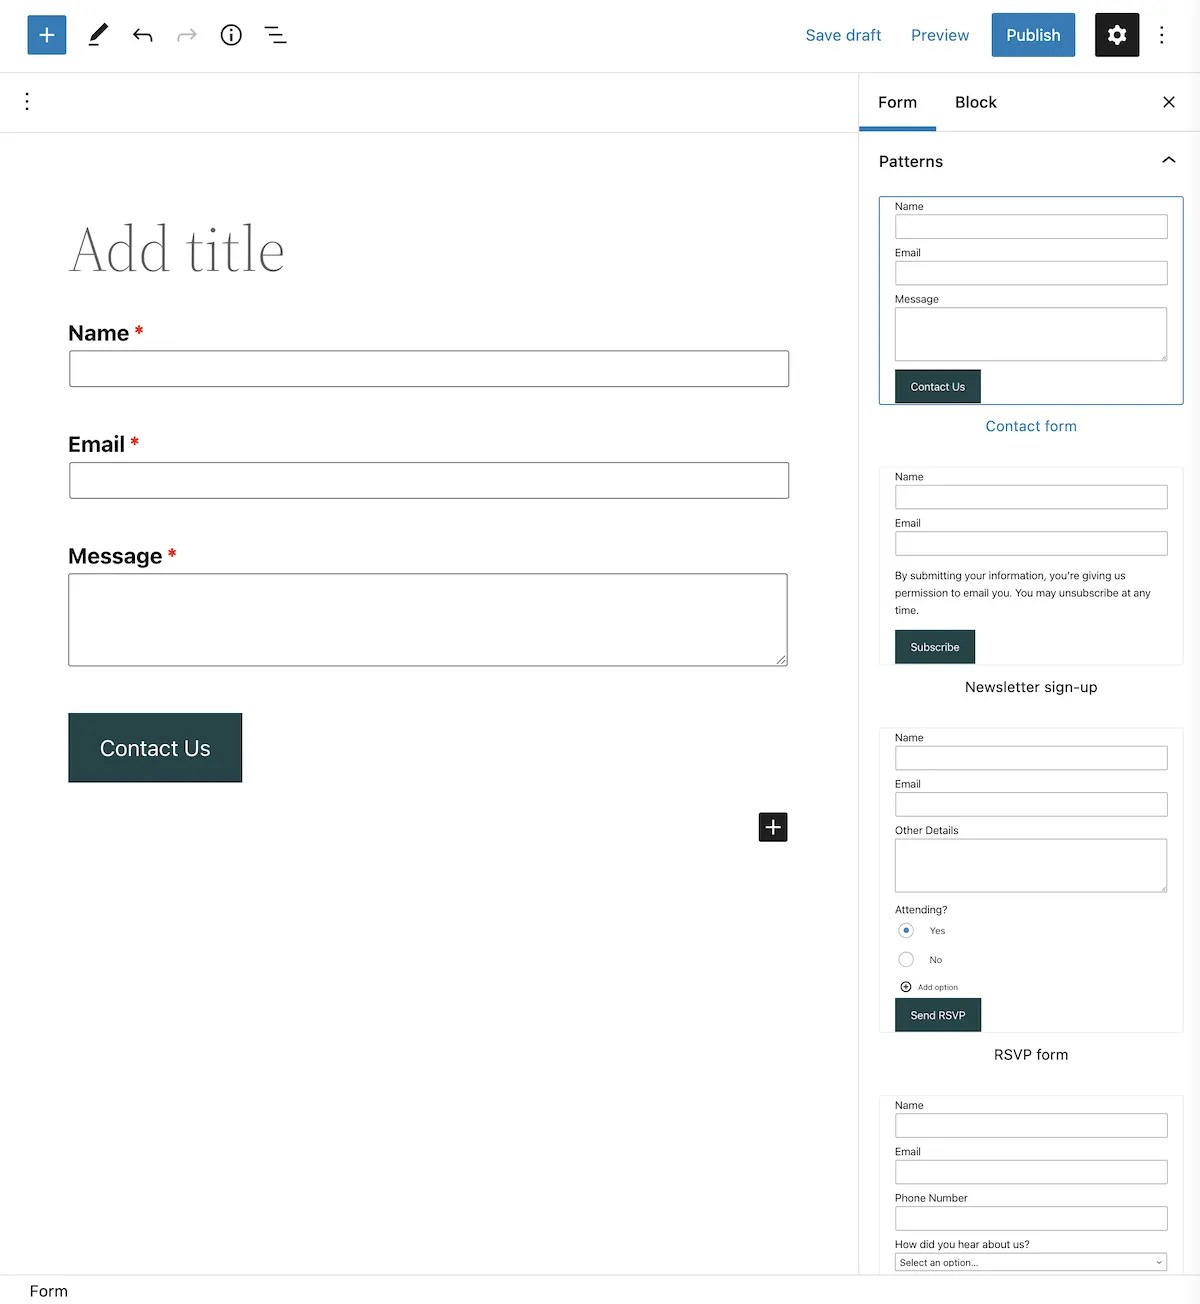The height and width of the screenshot is (1304, 1200).
Task: Open the Document Overview list view
Action: click(275, 35)
